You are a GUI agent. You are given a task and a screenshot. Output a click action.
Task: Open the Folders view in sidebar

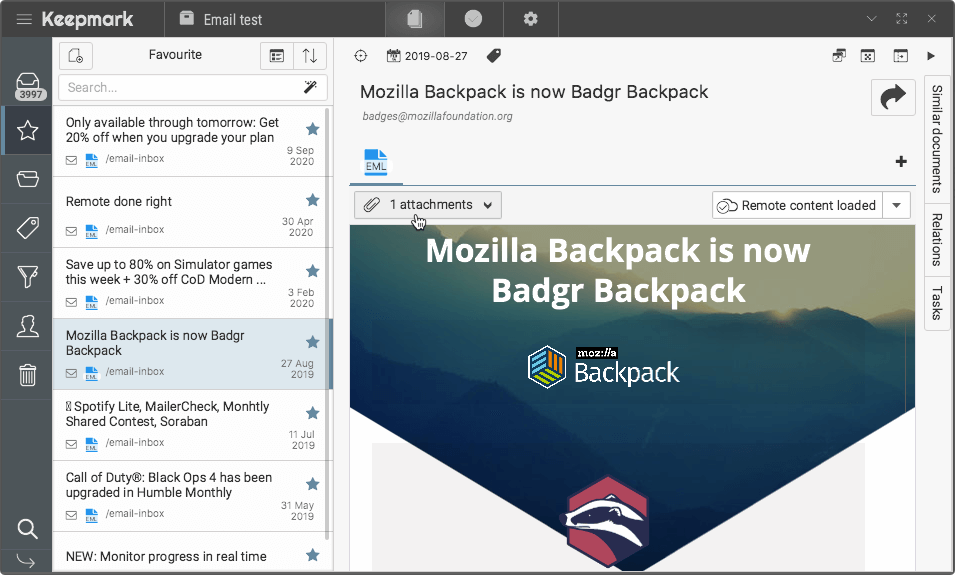[x=27, y=179]
